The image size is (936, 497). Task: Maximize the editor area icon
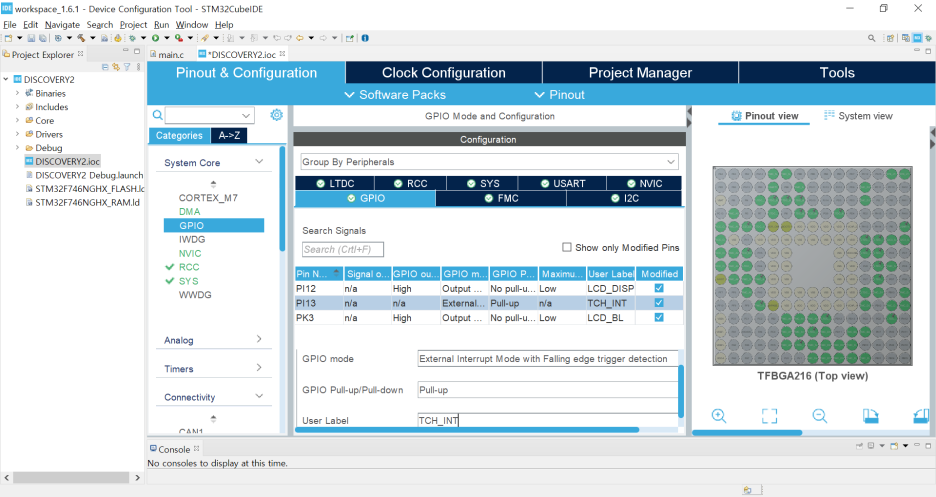coord(928,51)
